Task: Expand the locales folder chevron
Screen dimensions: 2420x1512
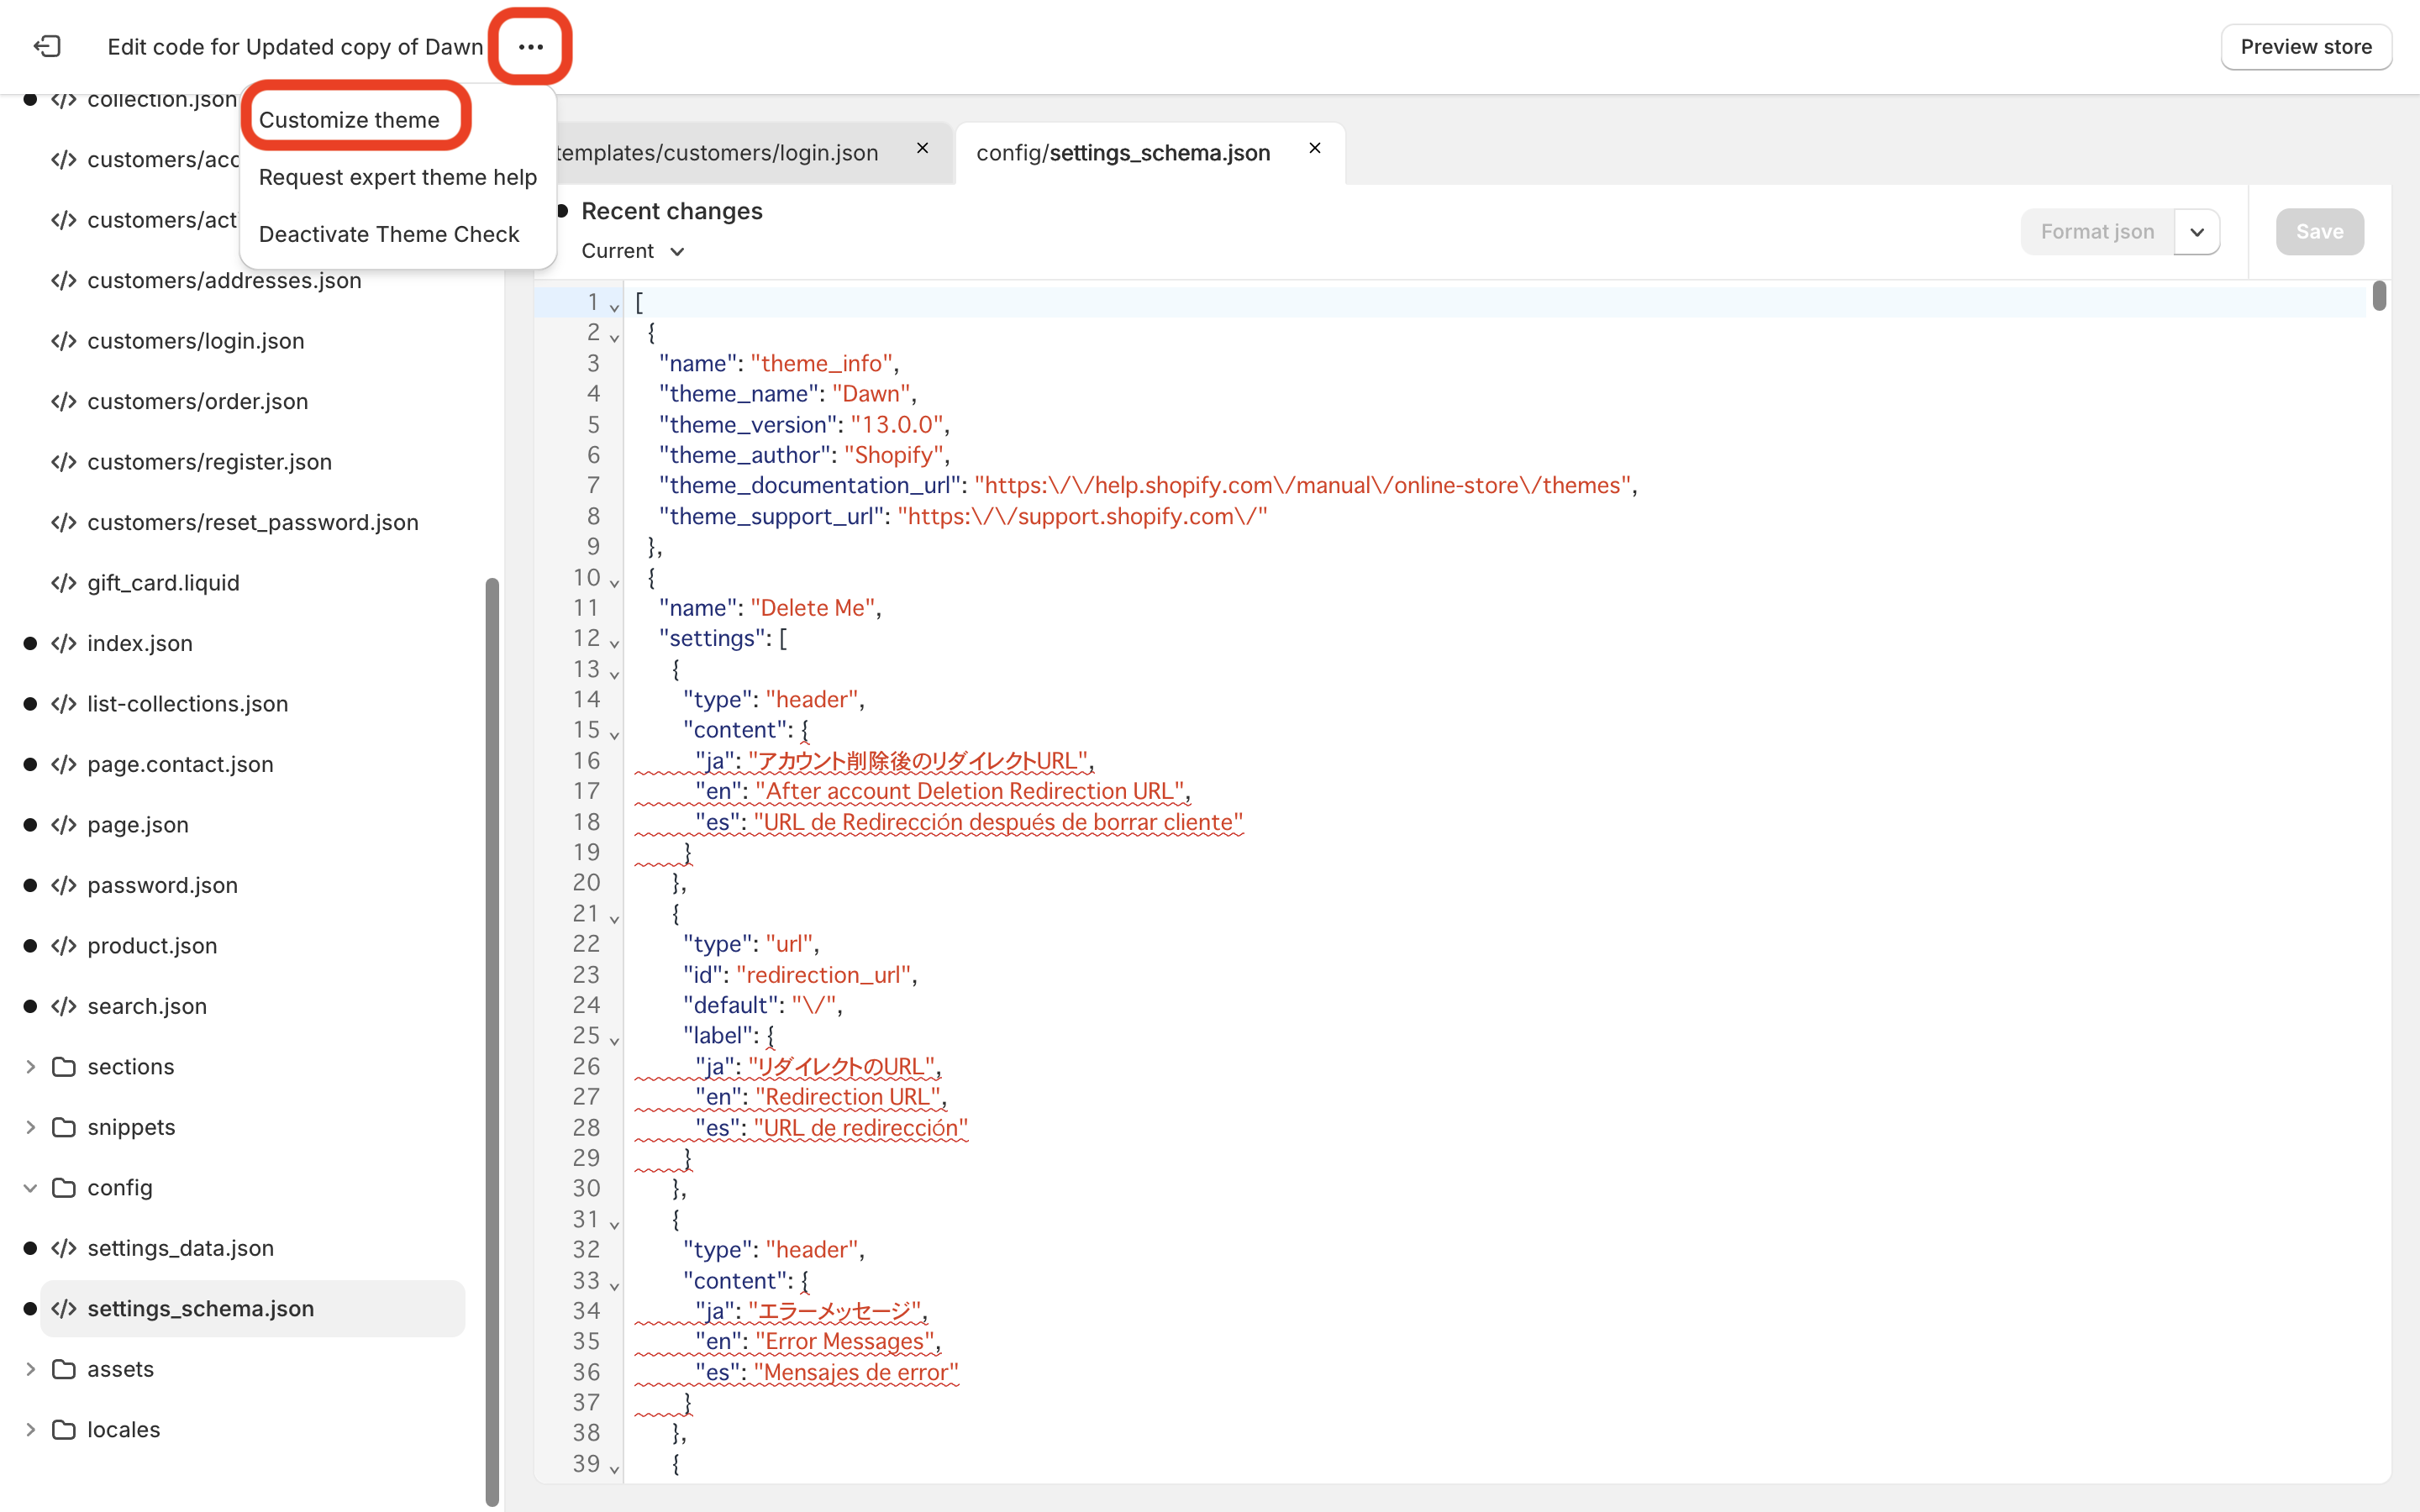Action: tap(30, 1429)
